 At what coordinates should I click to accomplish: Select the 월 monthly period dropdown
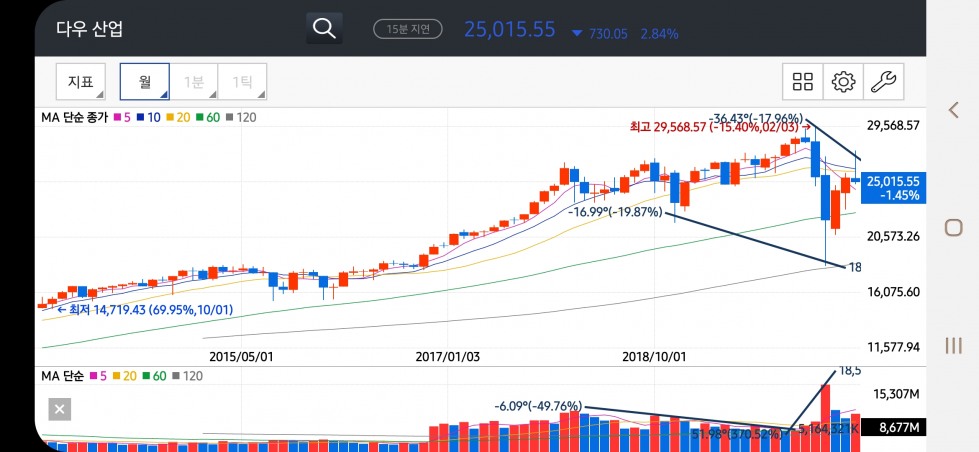point(145,81)
